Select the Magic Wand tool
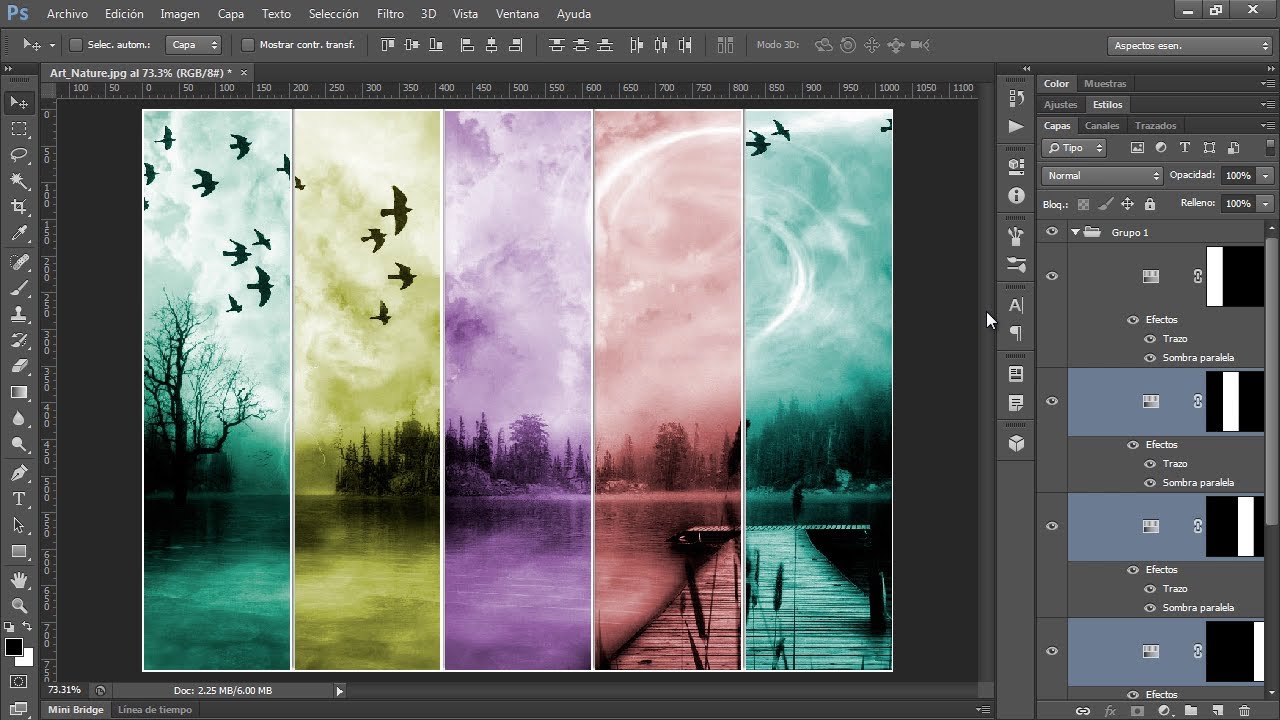Image resolution: width=1280 pixels, height=720 pixels. [19, 181]
